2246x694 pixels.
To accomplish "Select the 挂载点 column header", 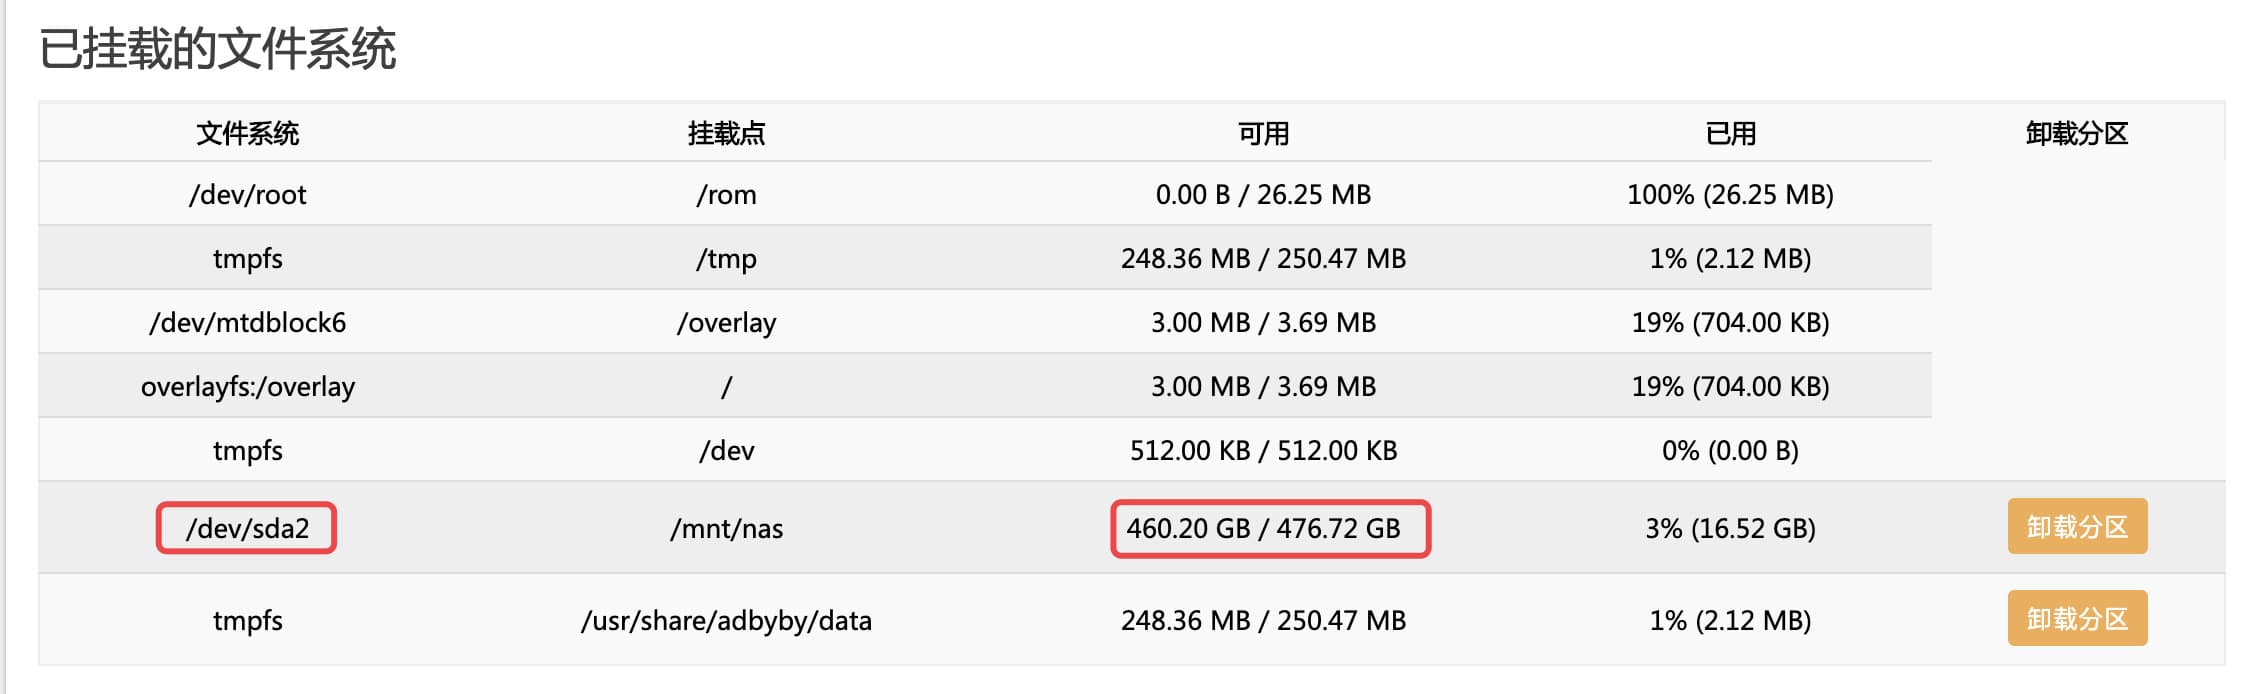I will 726,133.
